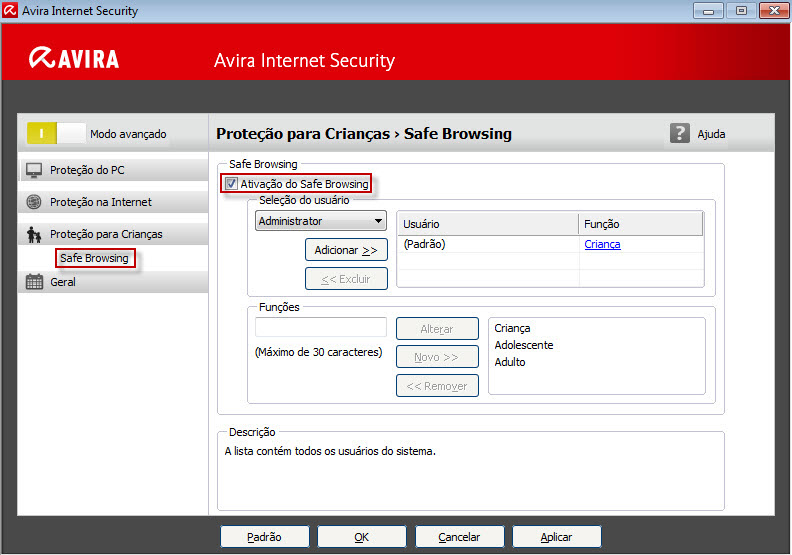This screenshot has height=555, width=792.
Task: Click the Adicionar >> button
Action: [x=346, y=250]
